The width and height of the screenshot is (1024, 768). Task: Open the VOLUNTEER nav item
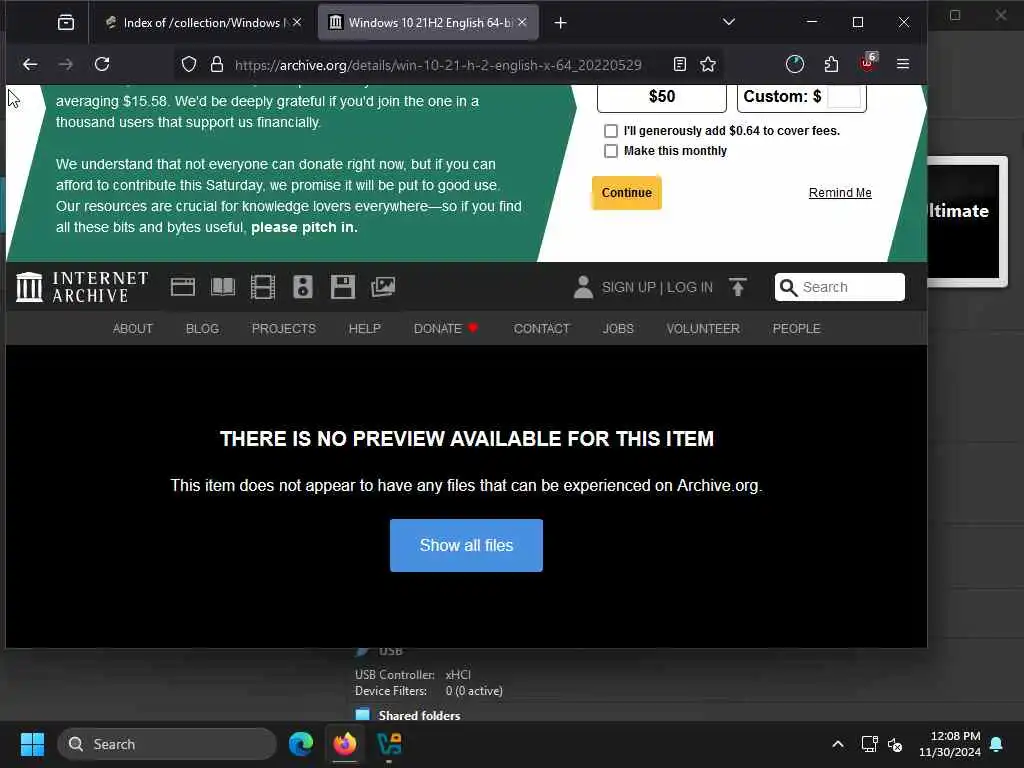click(x=703, y=328)
